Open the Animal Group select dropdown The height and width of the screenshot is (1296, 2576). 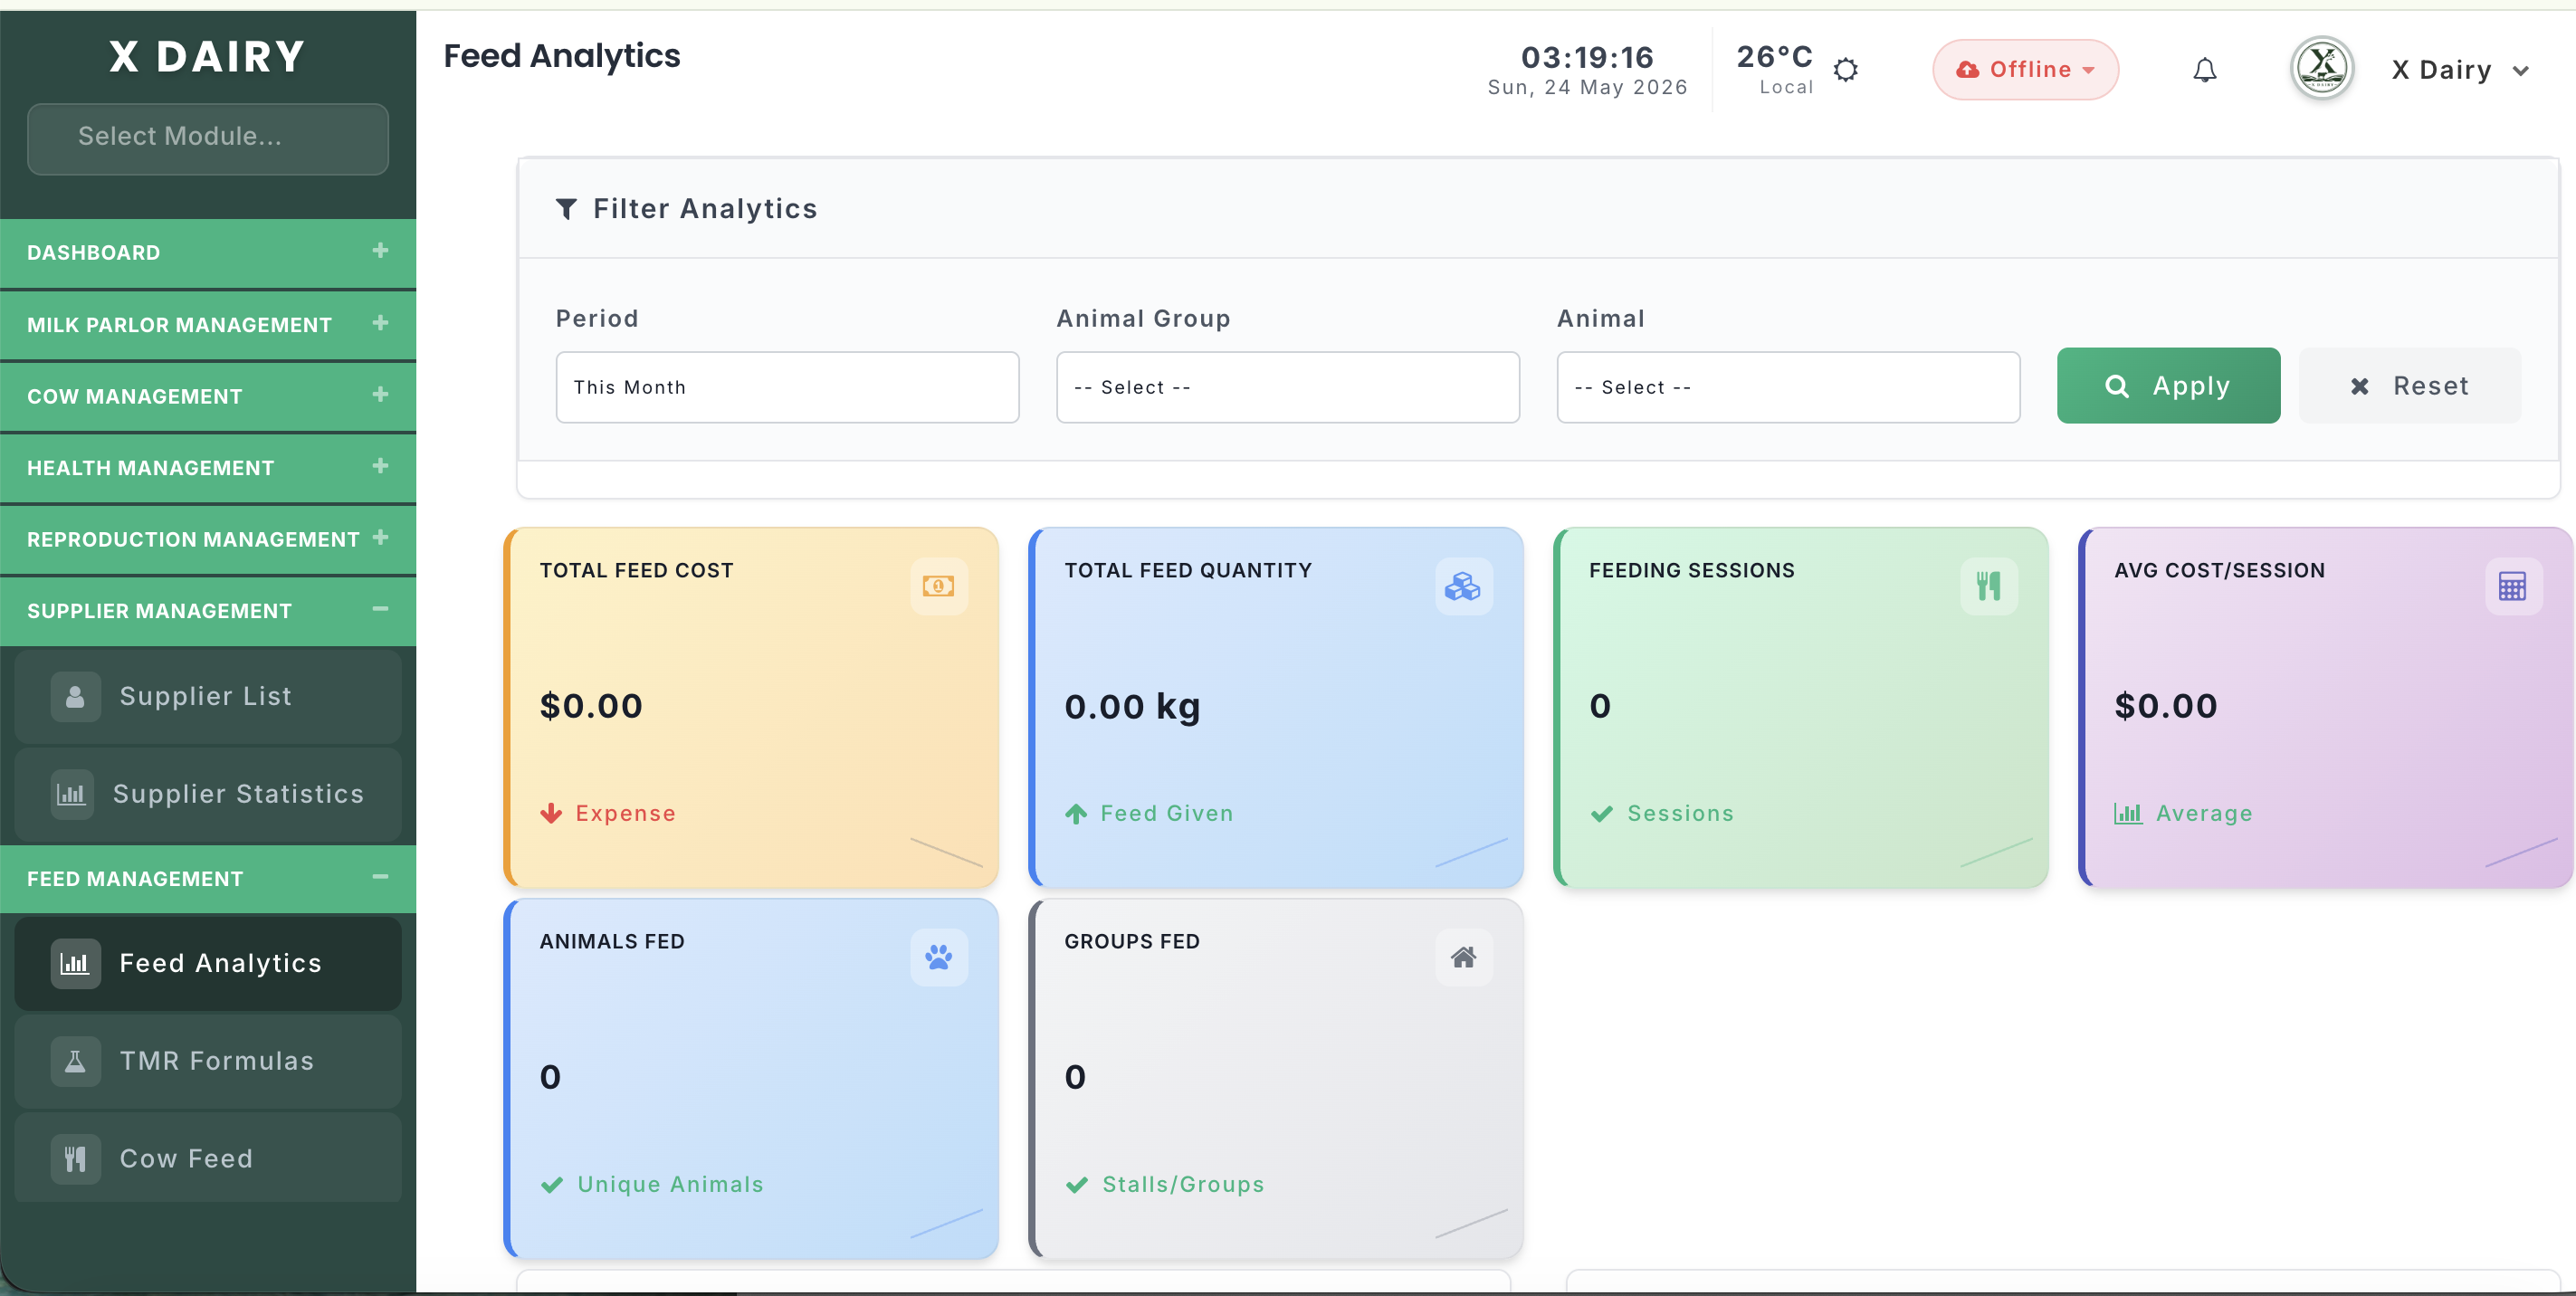point(1288,387)
